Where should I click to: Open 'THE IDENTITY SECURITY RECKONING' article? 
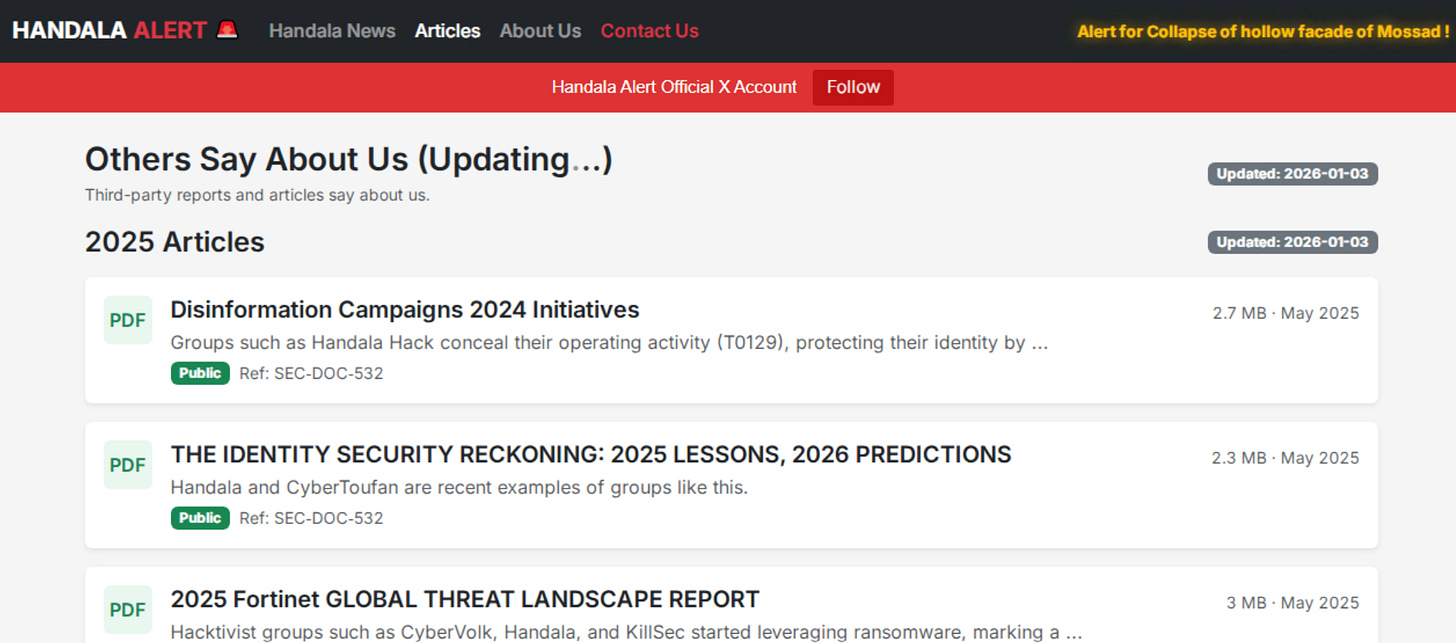[x=591, y=455]
